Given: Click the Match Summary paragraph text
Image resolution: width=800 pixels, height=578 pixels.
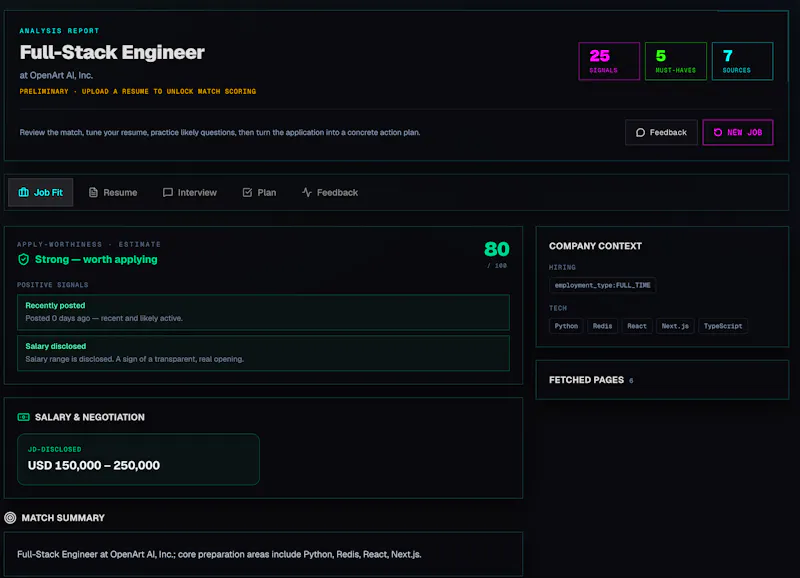Looking at the screenshot, I should pyautogui.click(x=219, y=555).
